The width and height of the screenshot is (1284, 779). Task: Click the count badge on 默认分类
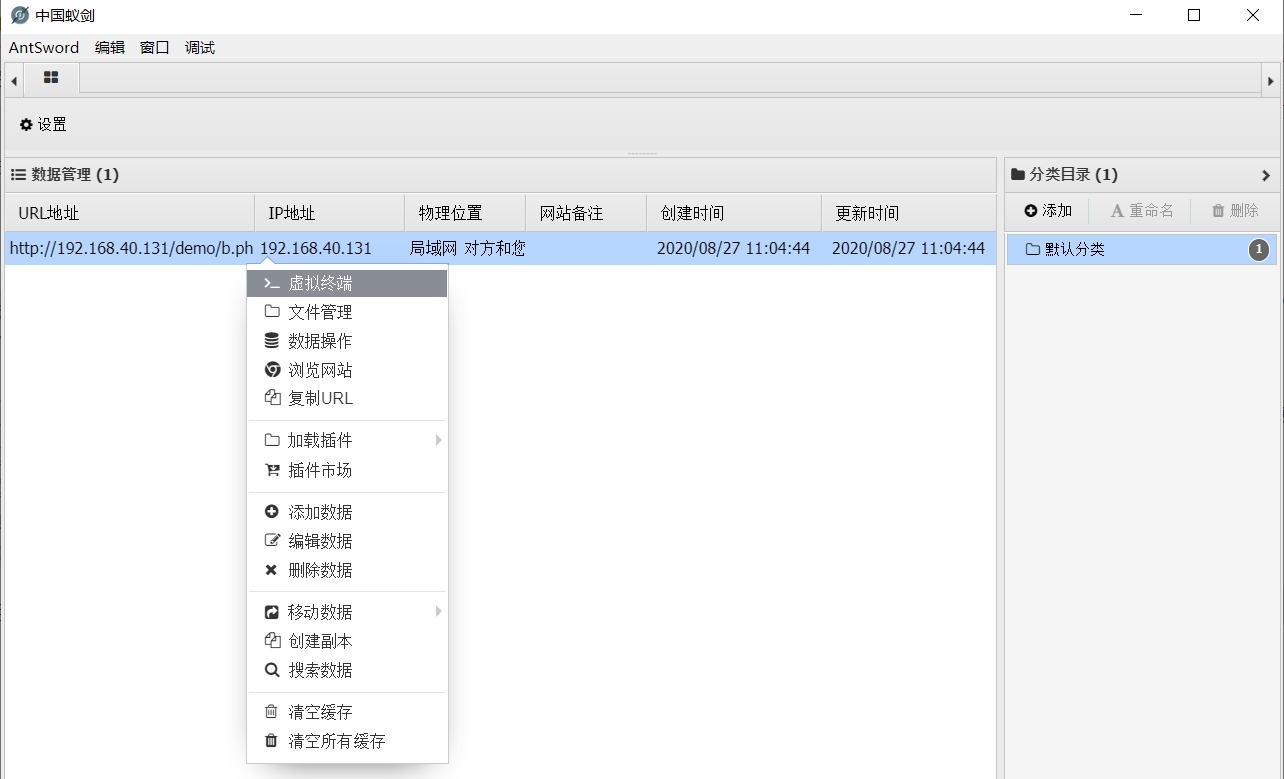(1259, 250)
